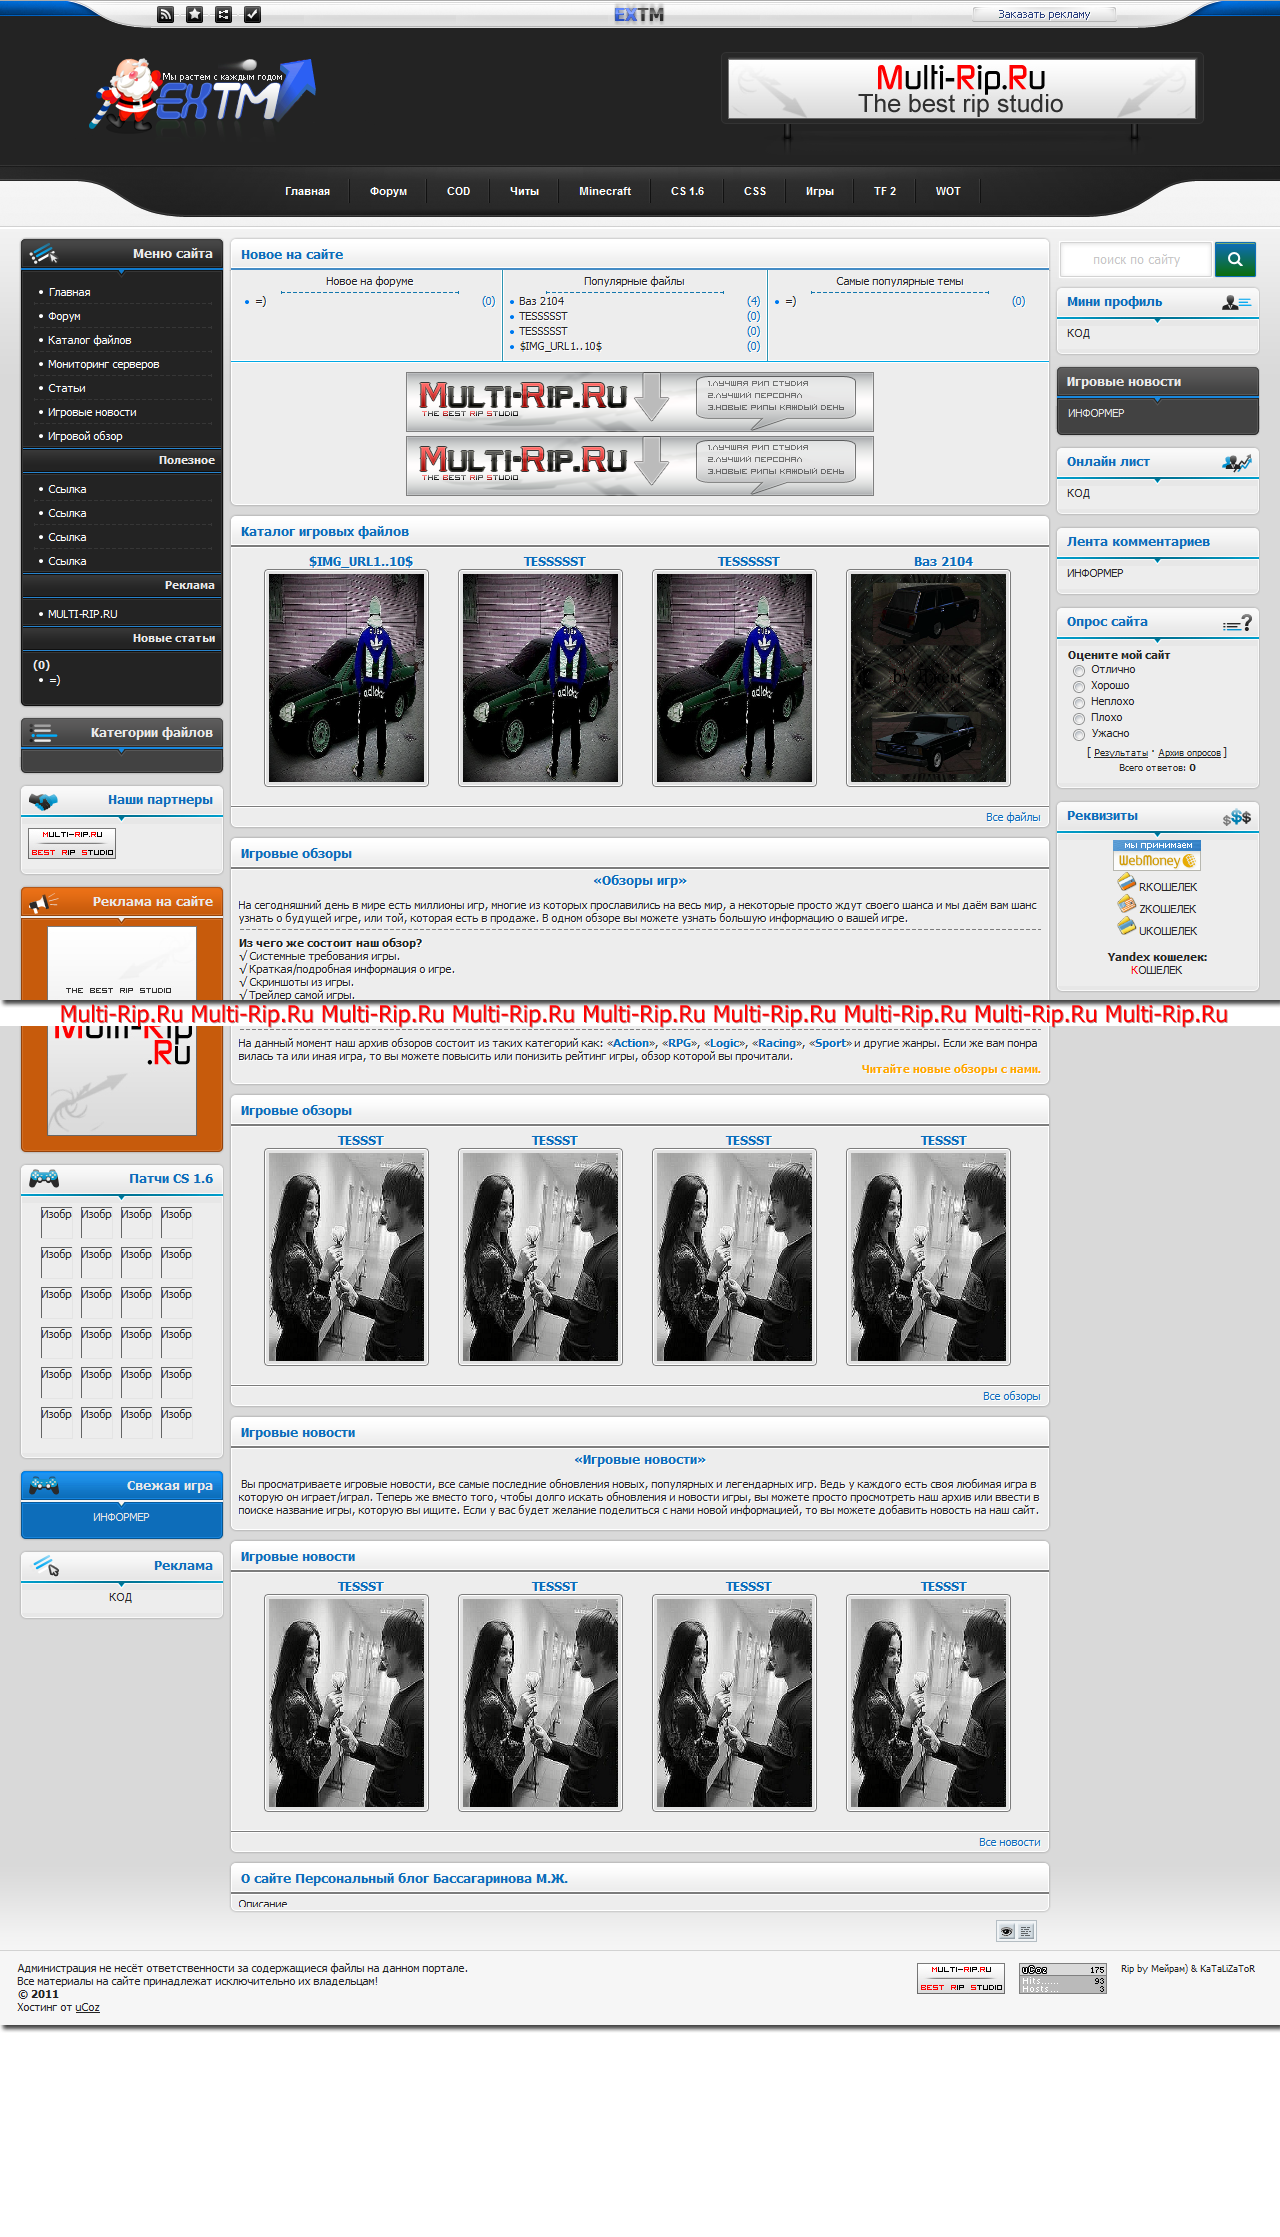Go to 'Форум' in the top navigation
The width and height of the screenshot is (1280, 2237).
point(388,191)
